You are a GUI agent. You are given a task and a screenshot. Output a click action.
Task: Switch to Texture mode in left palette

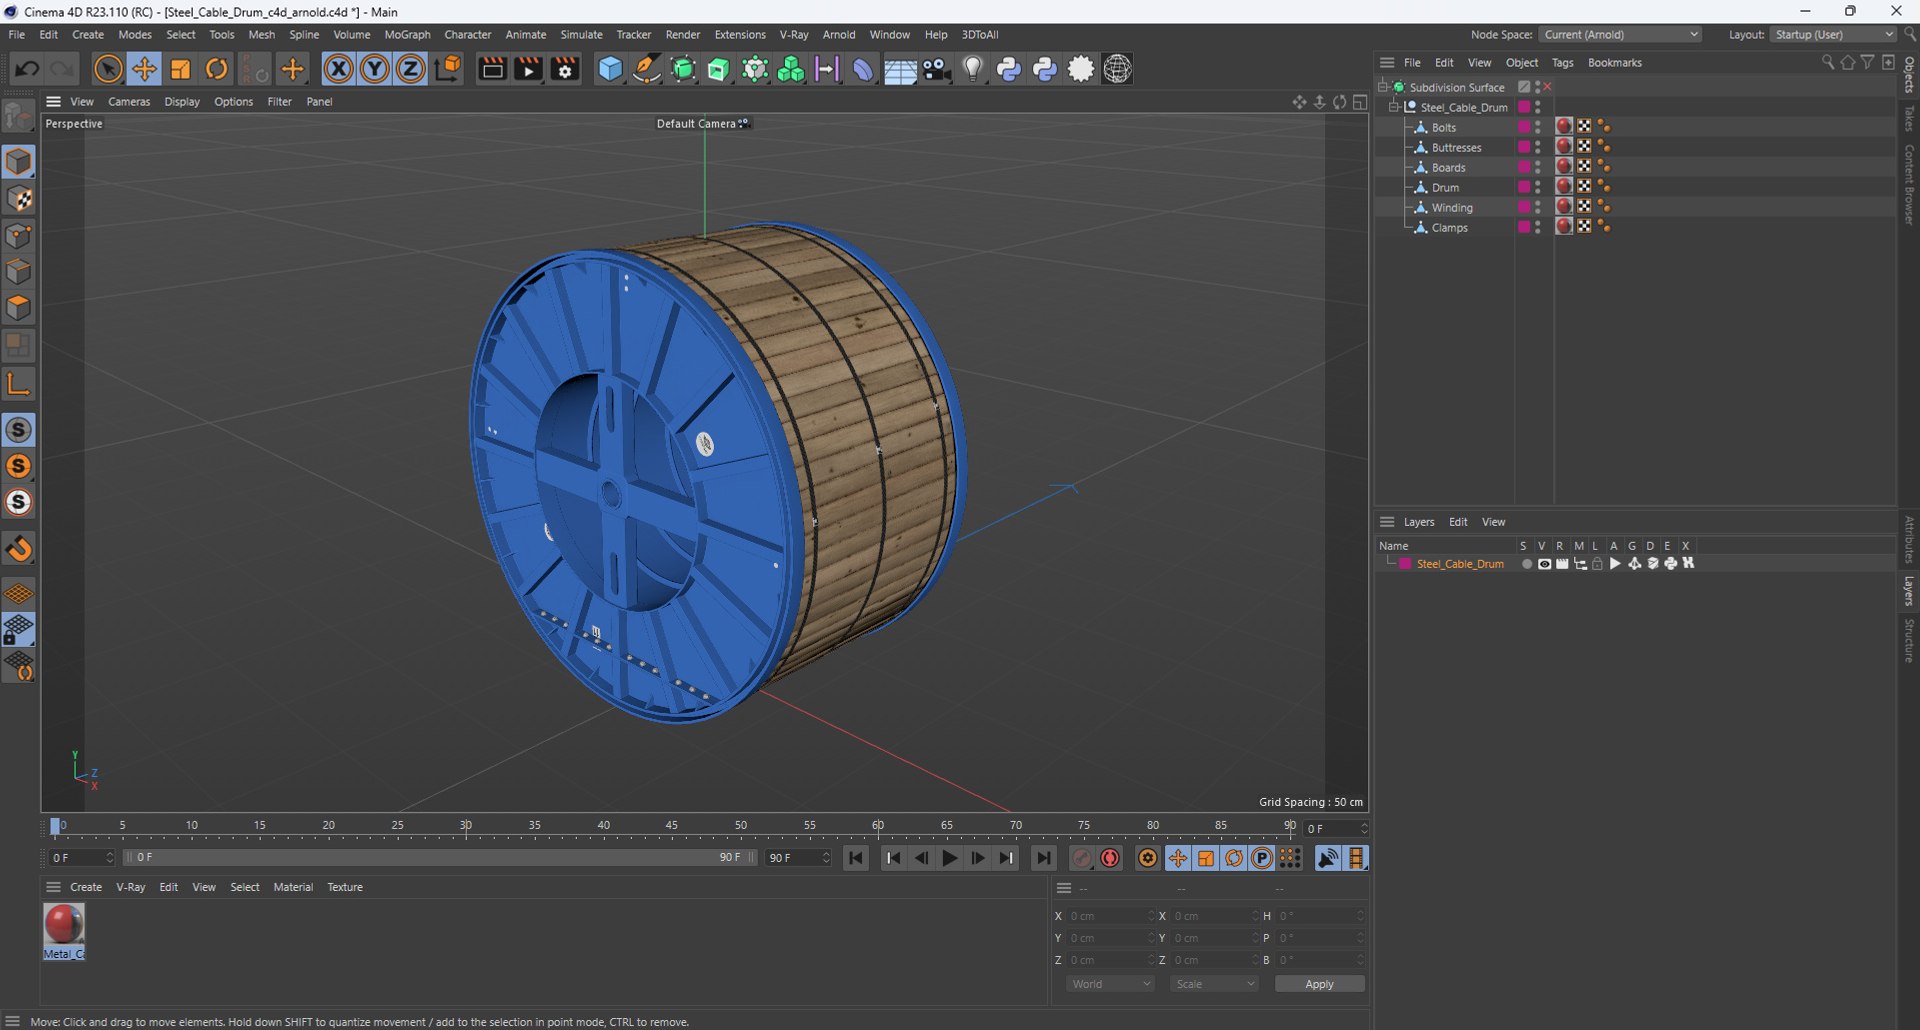pyautogui.click(x=19, y=199)
